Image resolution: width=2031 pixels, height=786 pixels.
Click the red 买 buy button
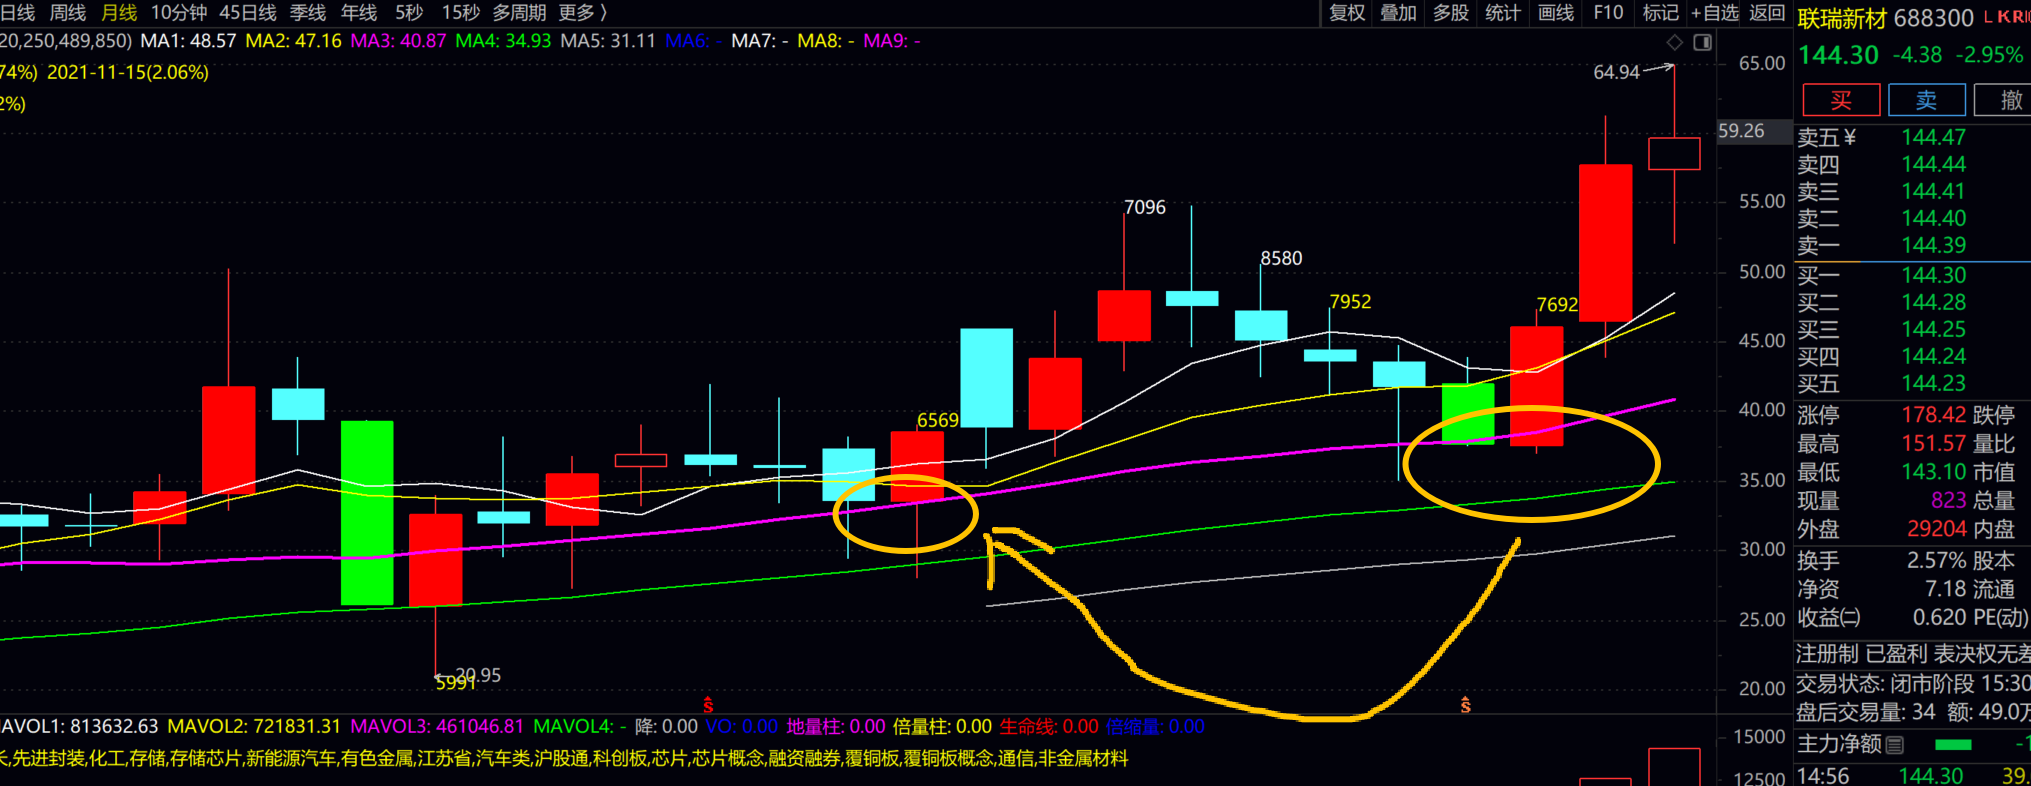tap(1841, 100)
